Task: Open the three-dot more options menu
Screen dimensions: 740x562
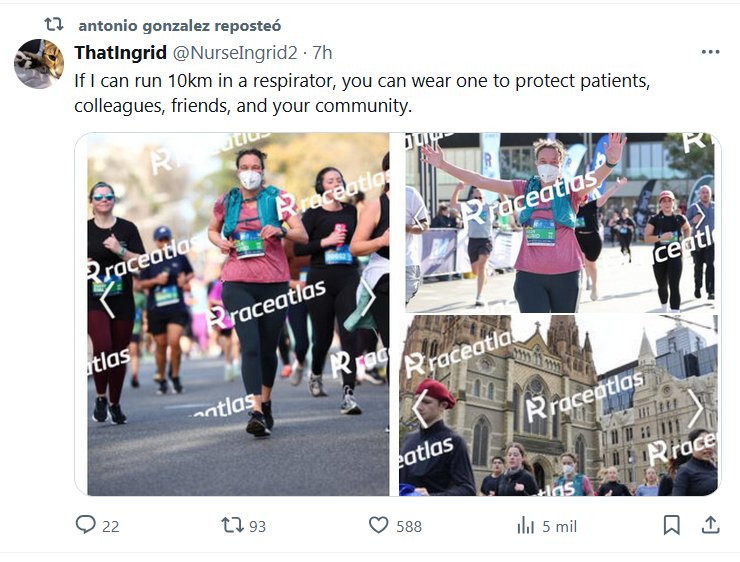Action: click(x=710, y=52)
